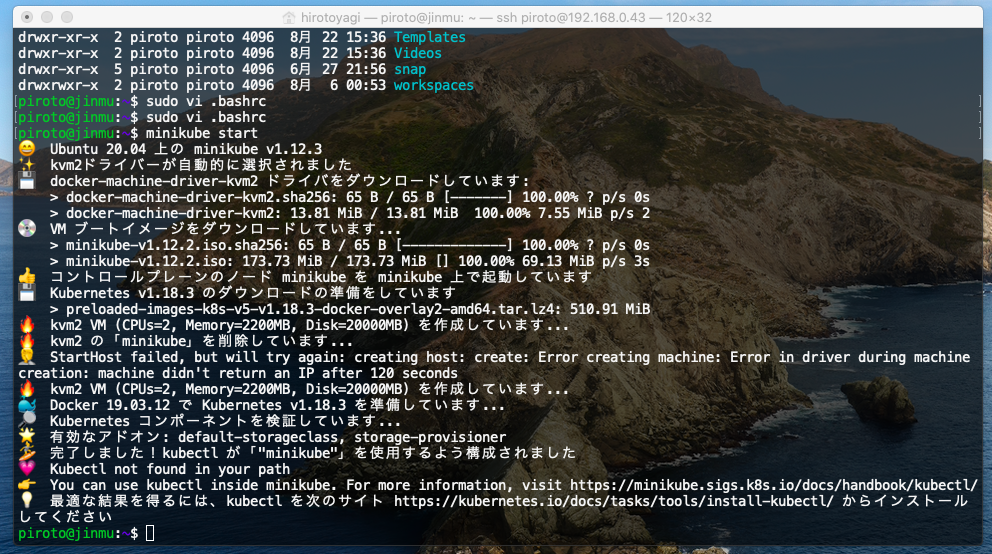Place cursor at the final shell prompt
The height and width of the screenshot is (554, 992).
click(x=150, y=533)
